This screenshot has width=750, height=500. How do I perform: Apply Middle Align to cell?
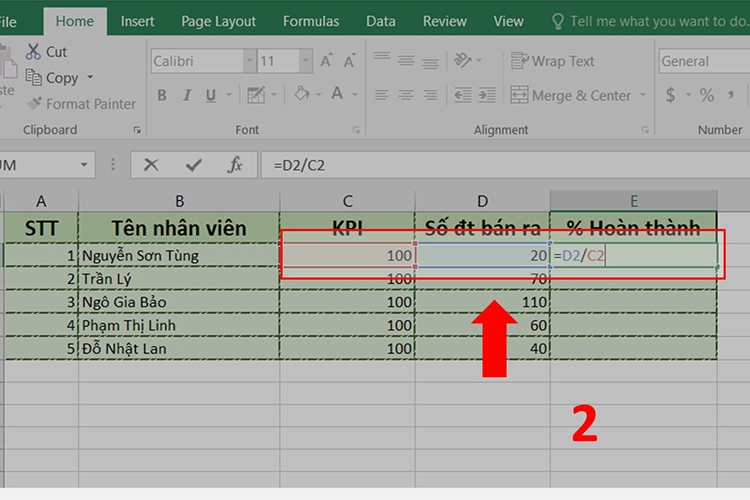(x=406, y=60)
